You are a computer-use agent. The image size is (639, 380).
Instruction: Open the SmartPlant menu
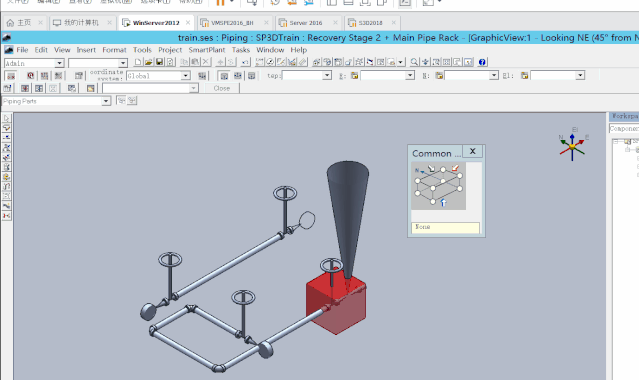click(207, 50)
